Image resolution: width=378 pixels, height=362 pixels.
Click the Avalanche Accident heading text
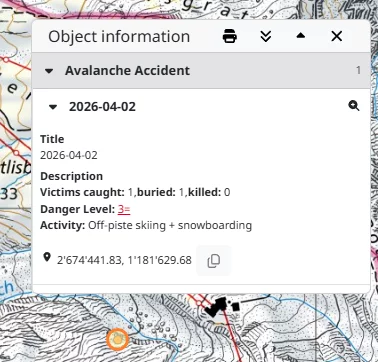pyautogui.click(x=127, y=71)
